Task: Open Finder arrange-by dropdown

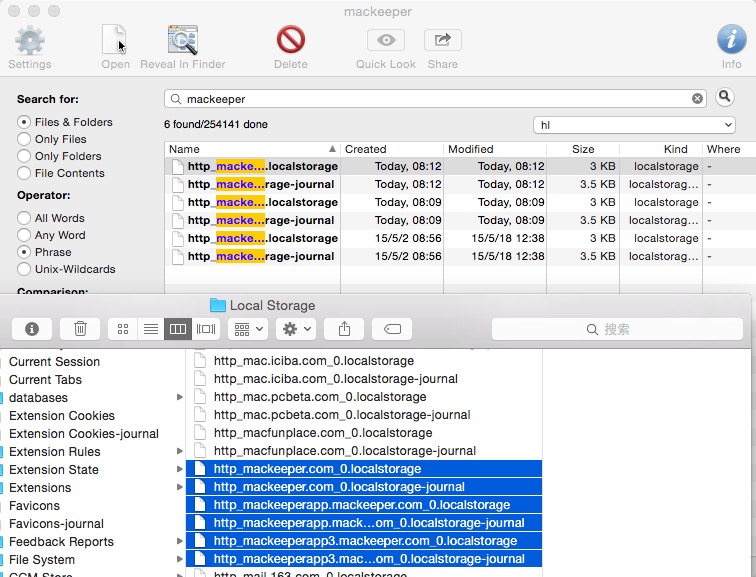Action: (x=248, y=329)
